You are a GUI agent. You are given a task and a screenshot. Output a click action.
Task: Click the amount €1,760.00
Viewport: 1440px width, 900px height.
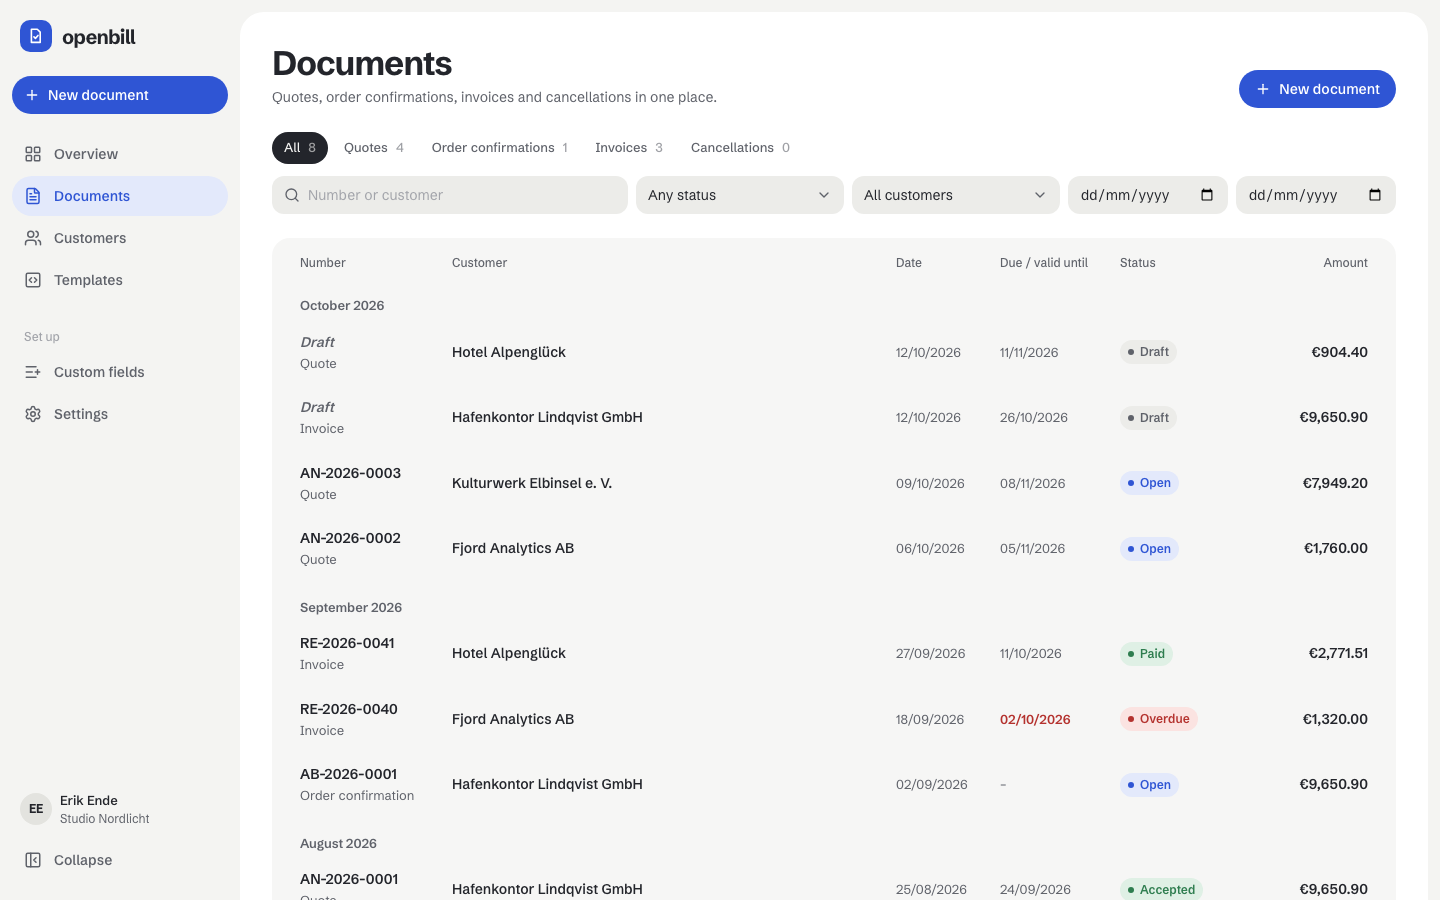[x=1336, y=548]
